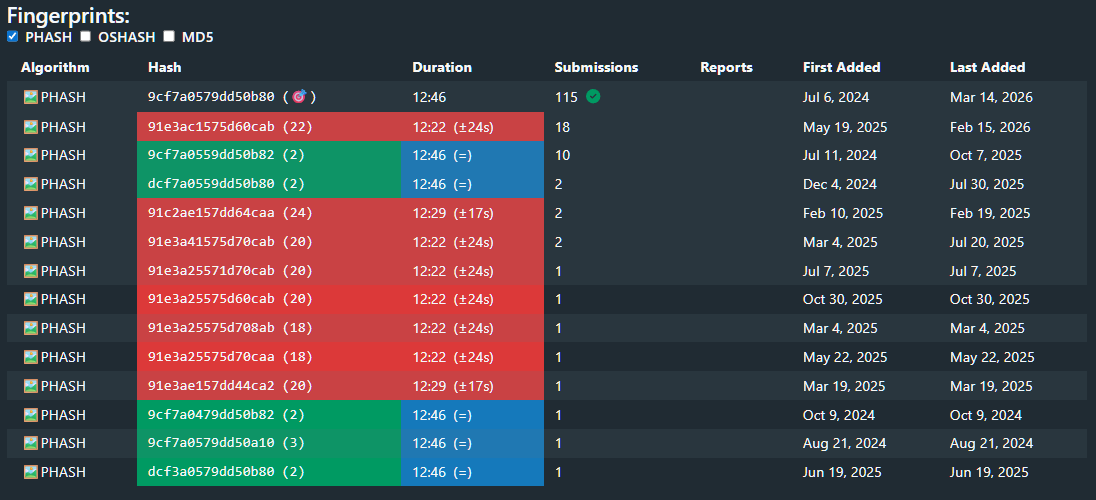Click the green checkmark next to 115 submissions
This screenshot has width=1096, height=500.
coord(593,97)
